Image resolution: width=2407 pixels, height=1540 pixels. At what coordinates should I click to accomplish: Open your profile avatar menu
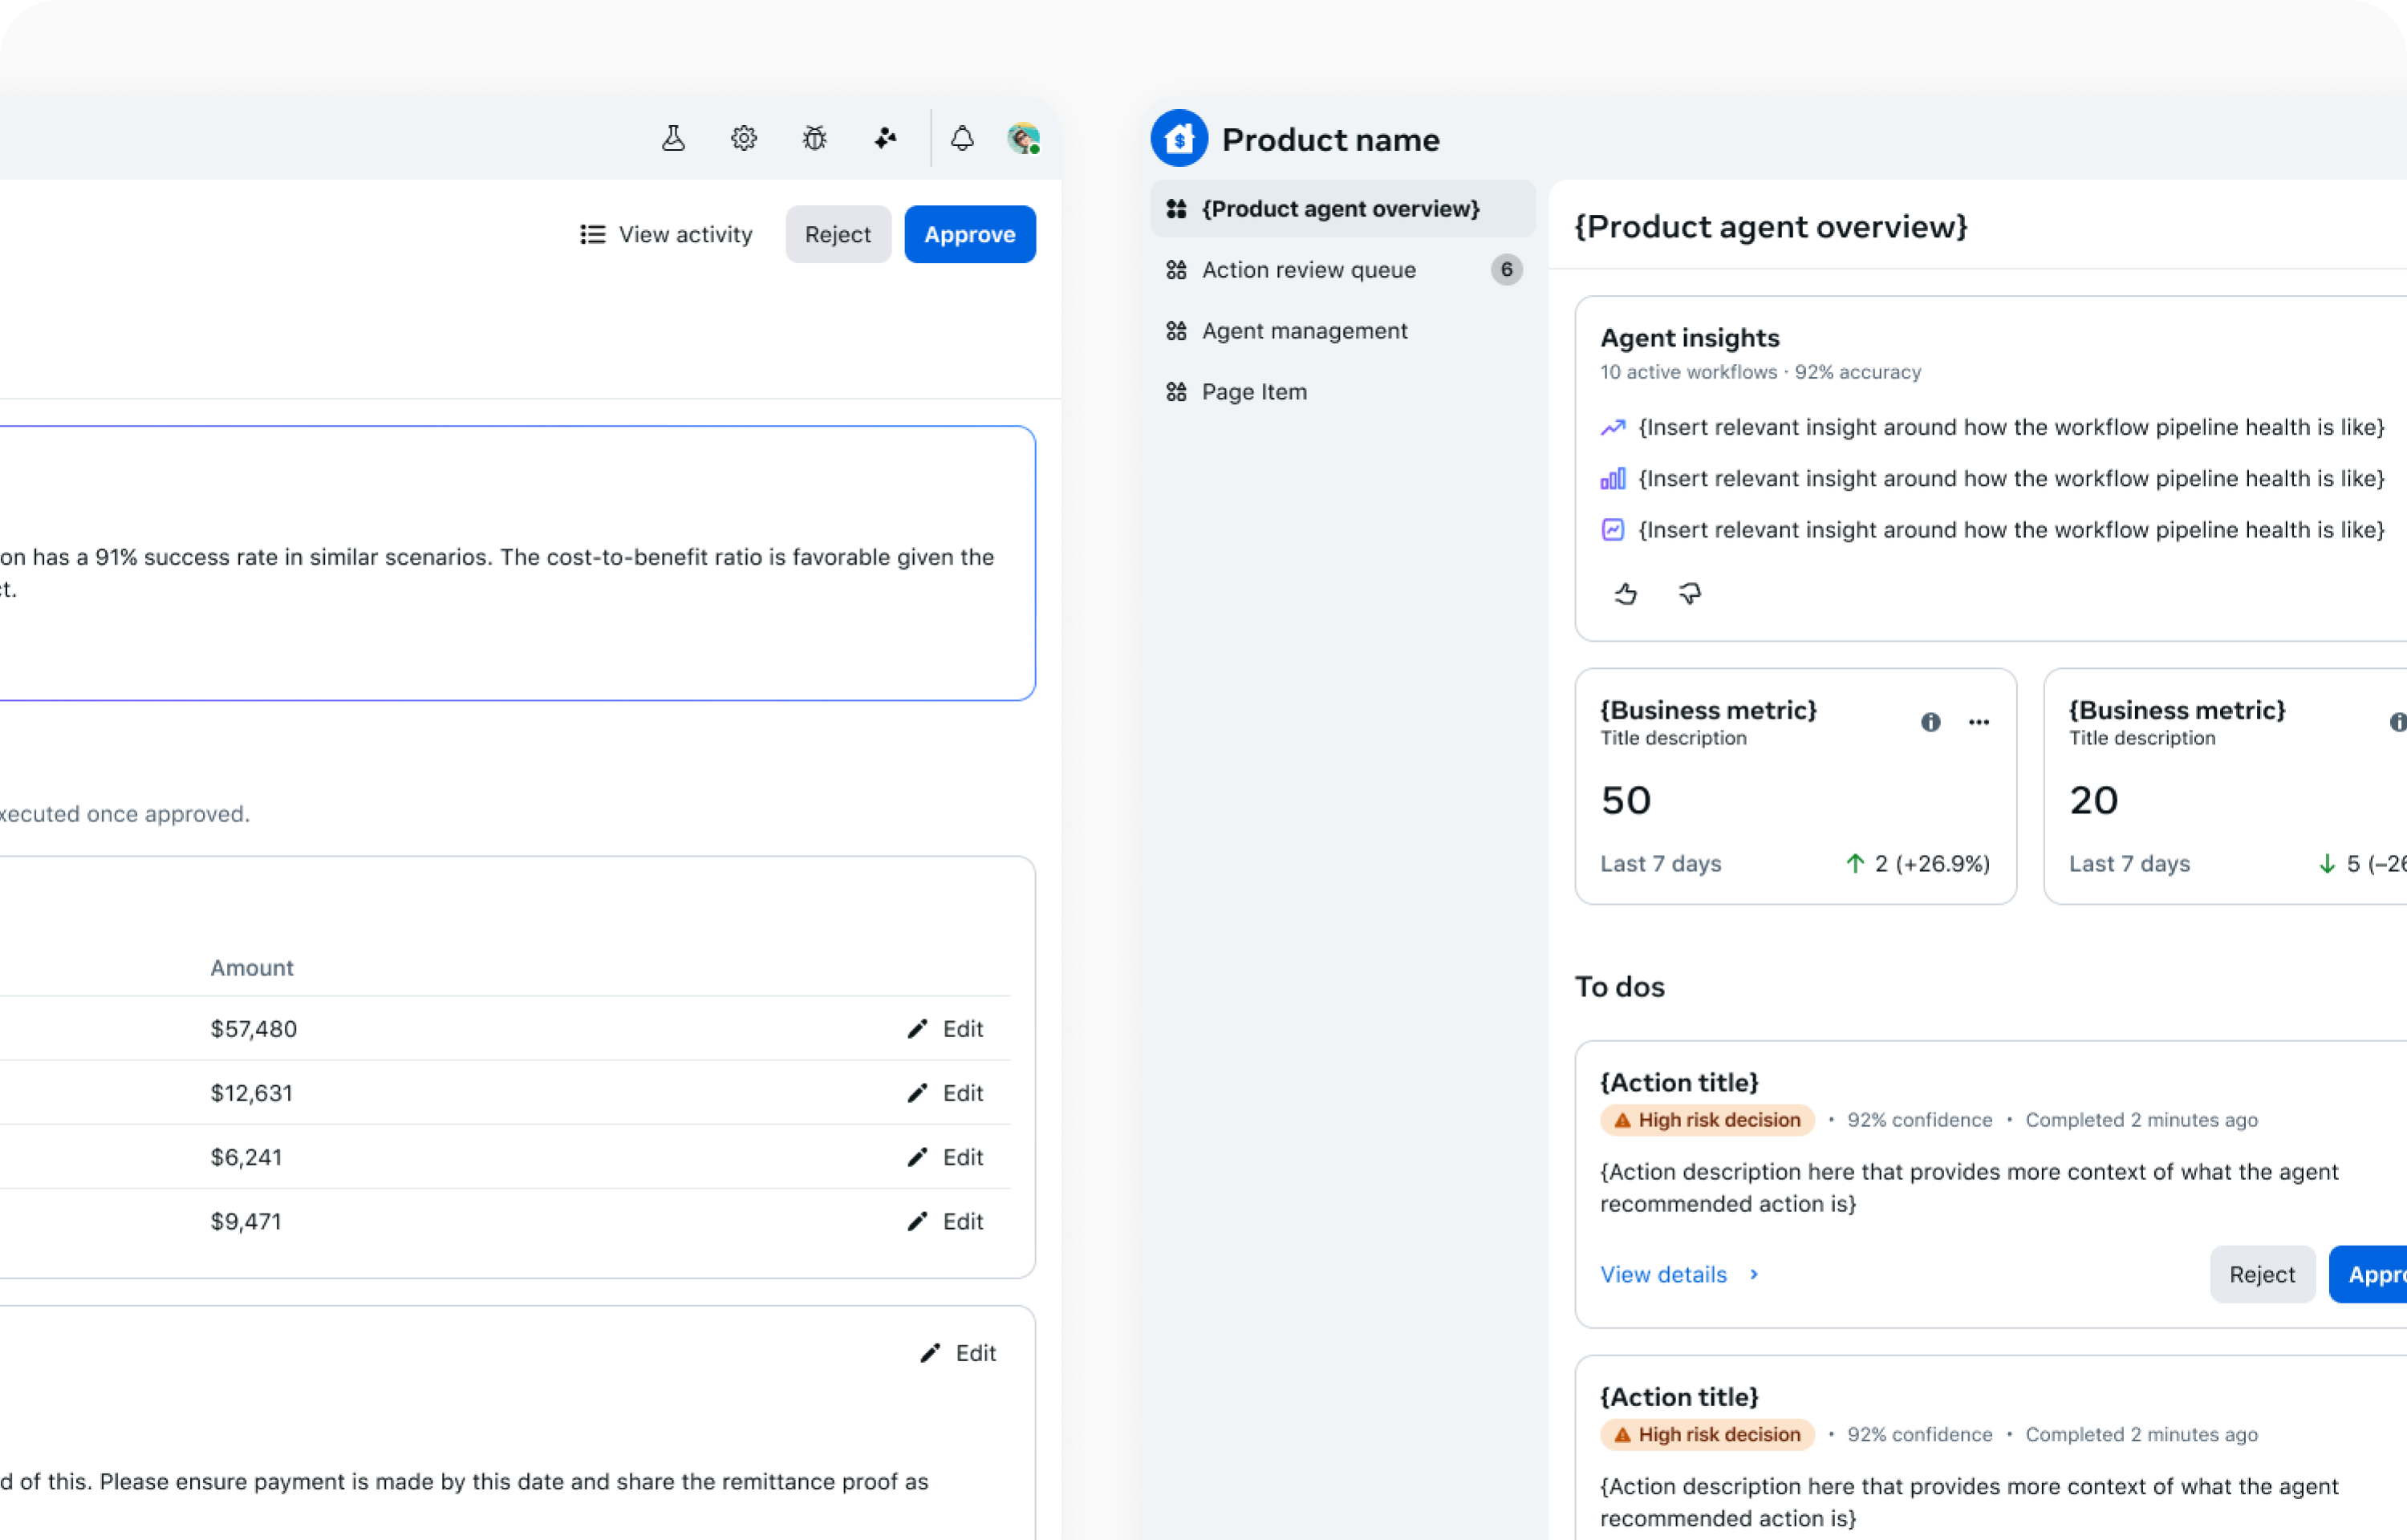point(1023,138)
